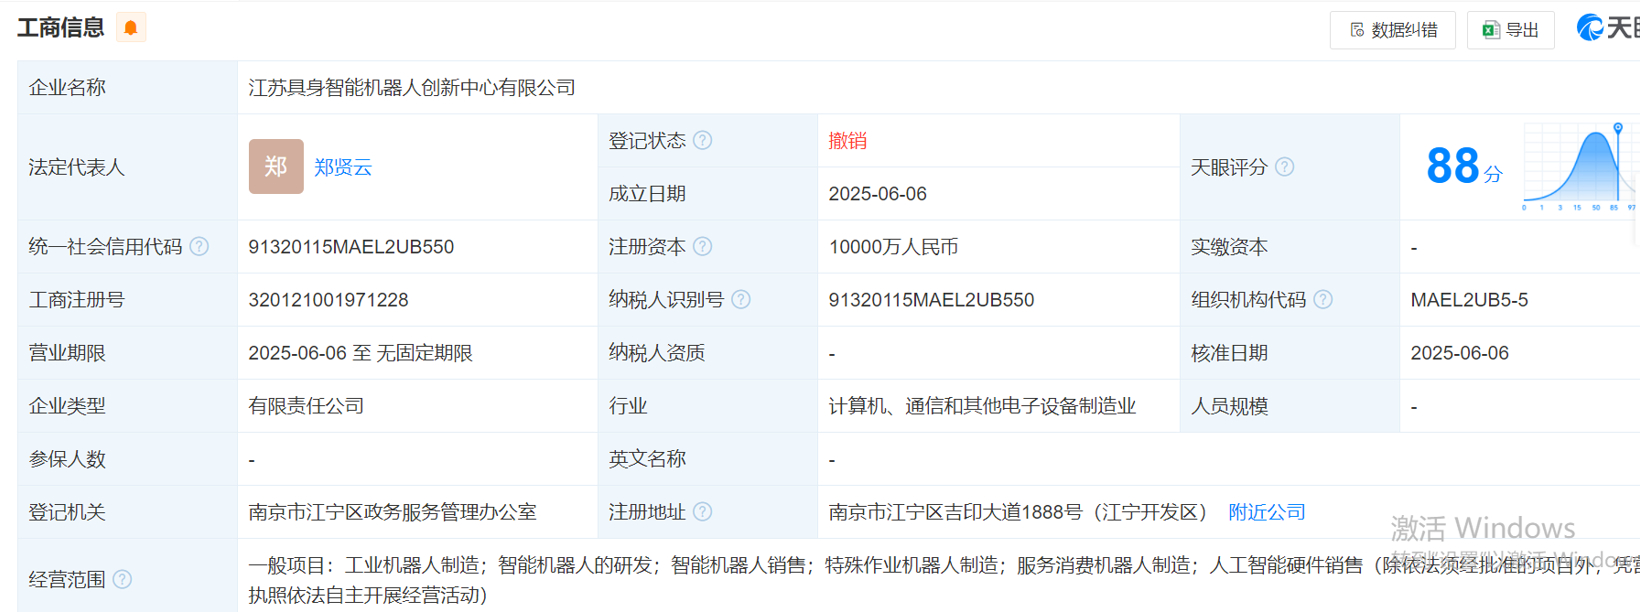Click the 郑 avatar thumbnail
Image resolution: width=1640 pixels, height=612 pixels.
pyautogui.click(x=276, y=166)
